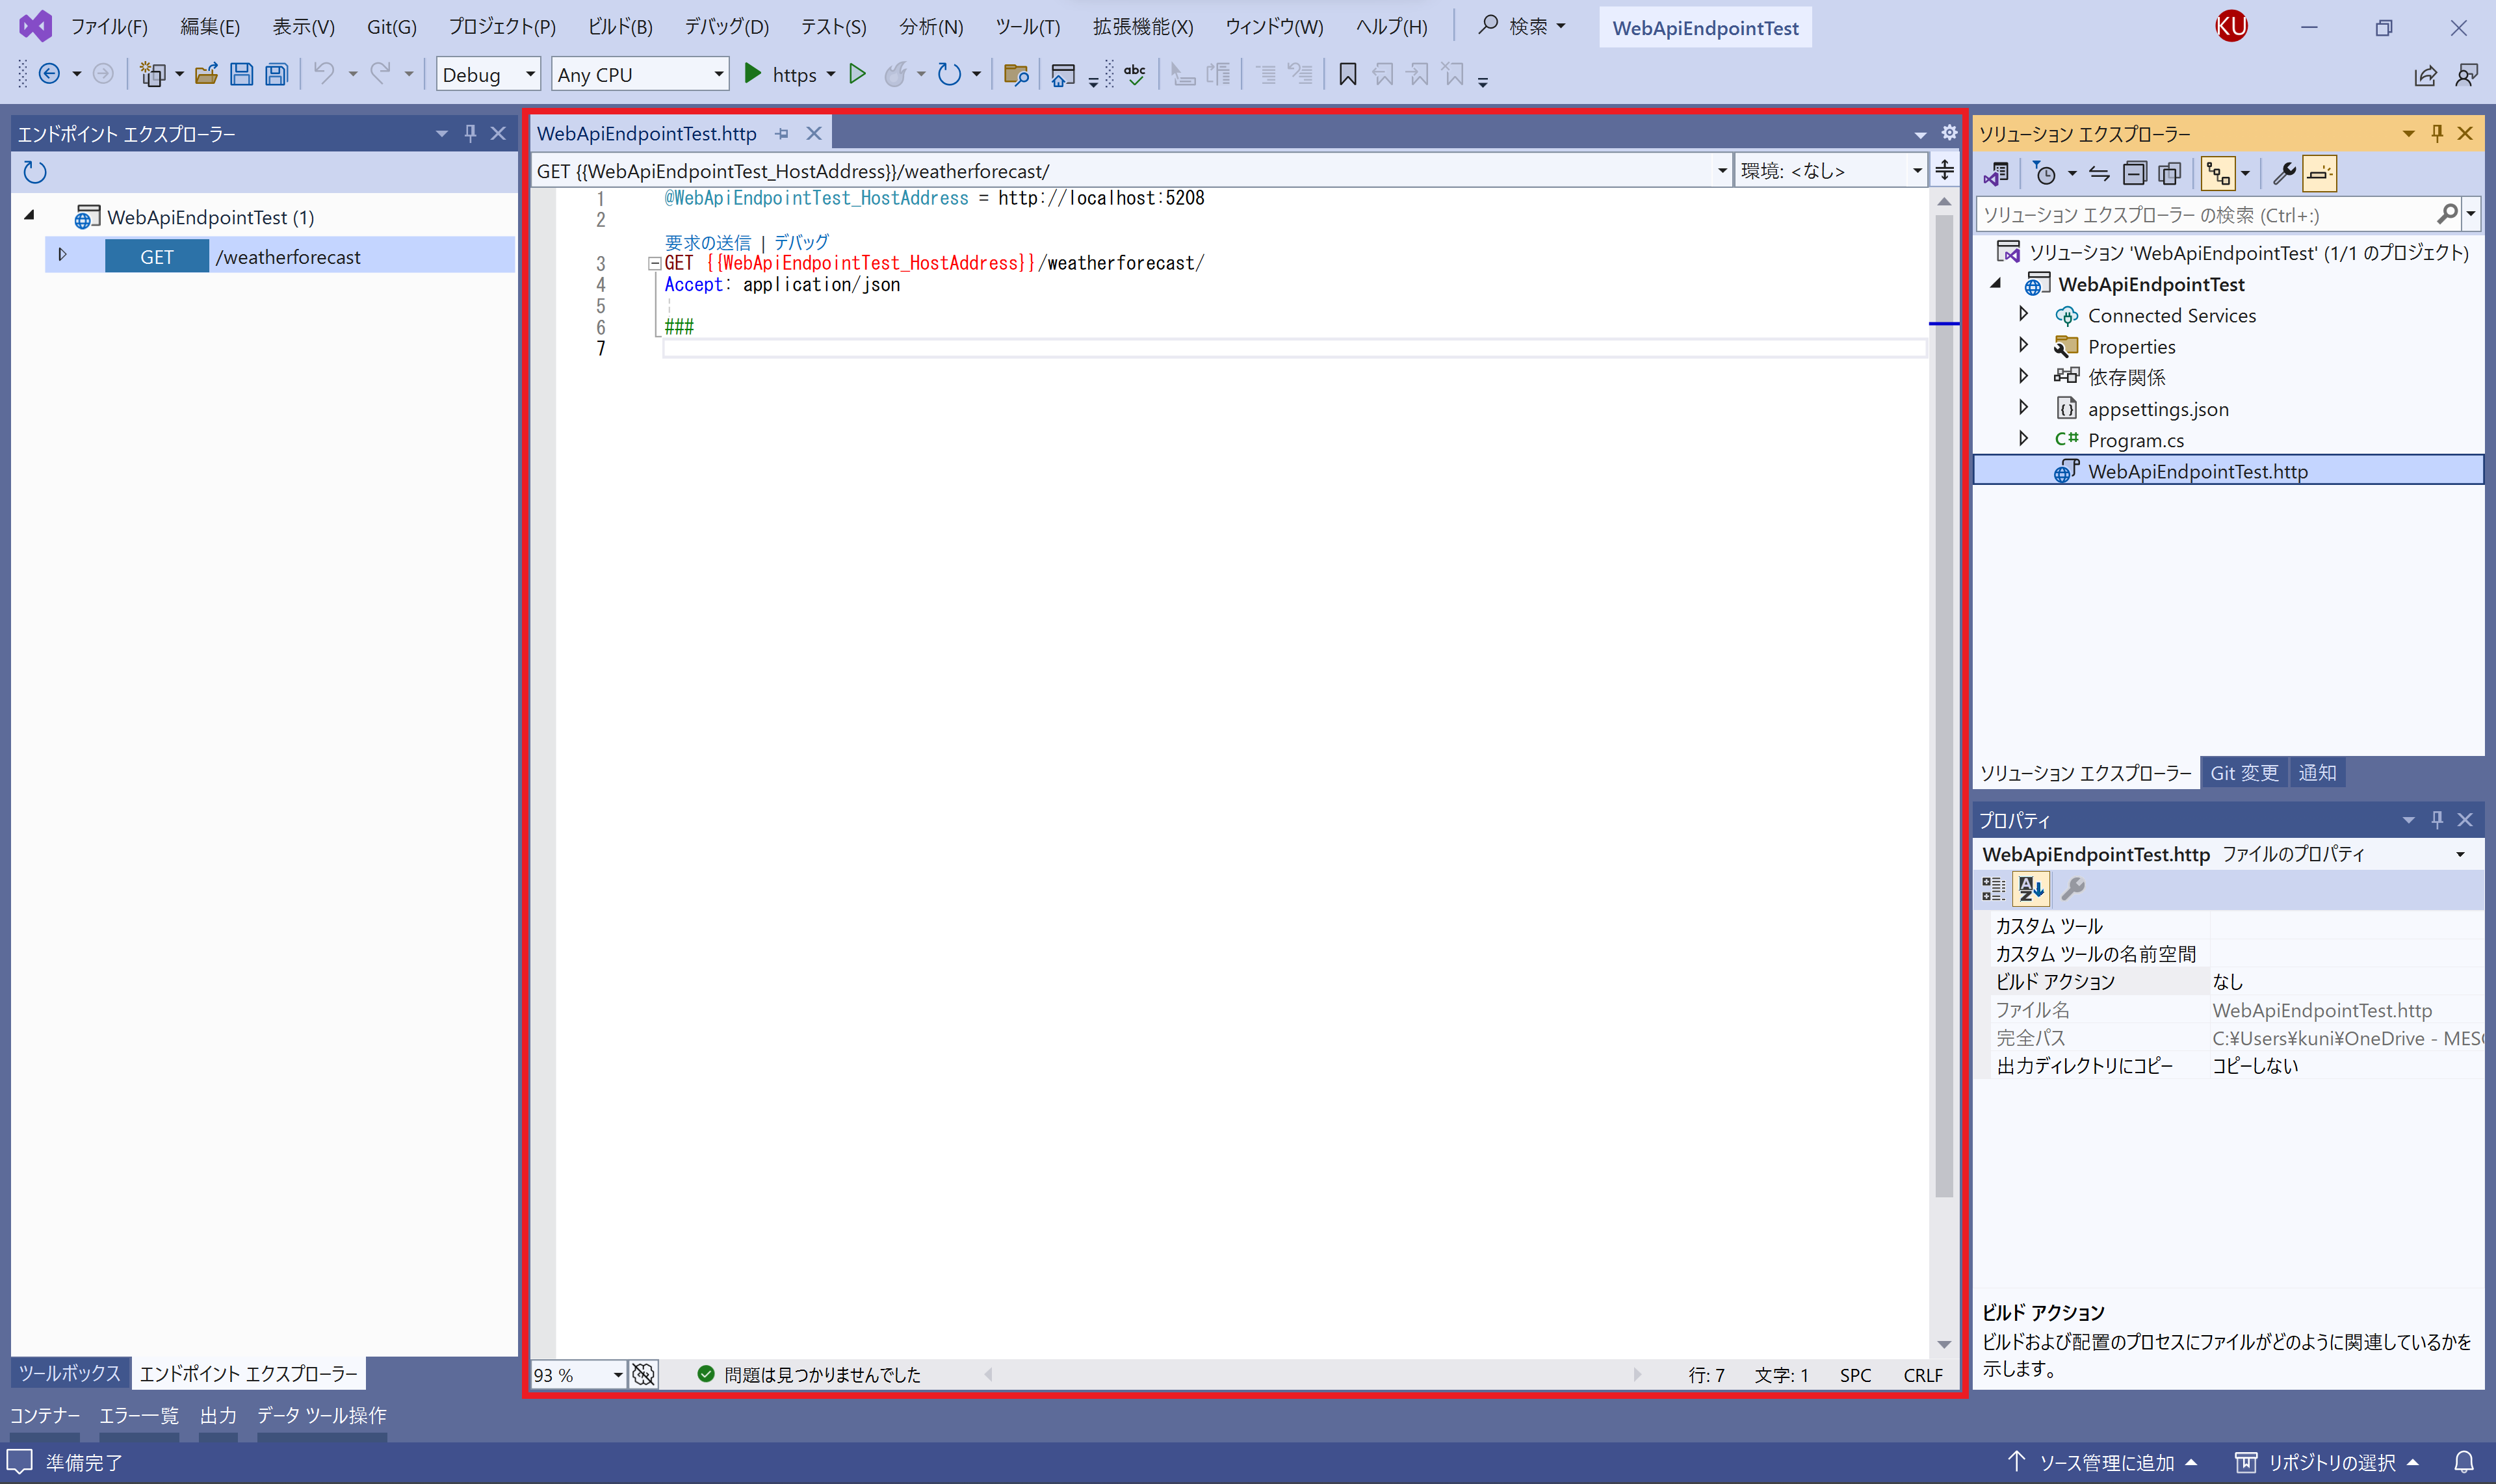The width and height of the screenshot is (2496, 1484).
Task: Collapse all nodes in Solution Explorer
Action: coord(2134,174)
